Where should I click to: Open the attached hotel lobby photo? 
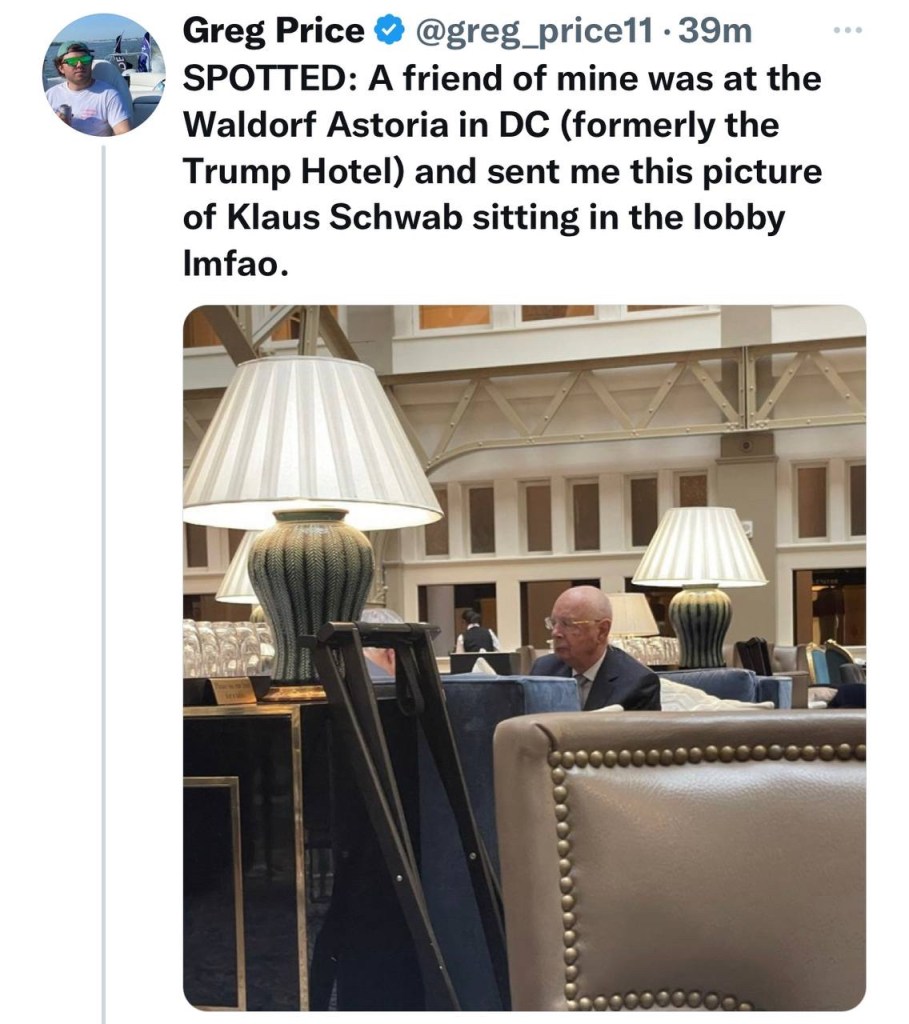pos(524,658)
